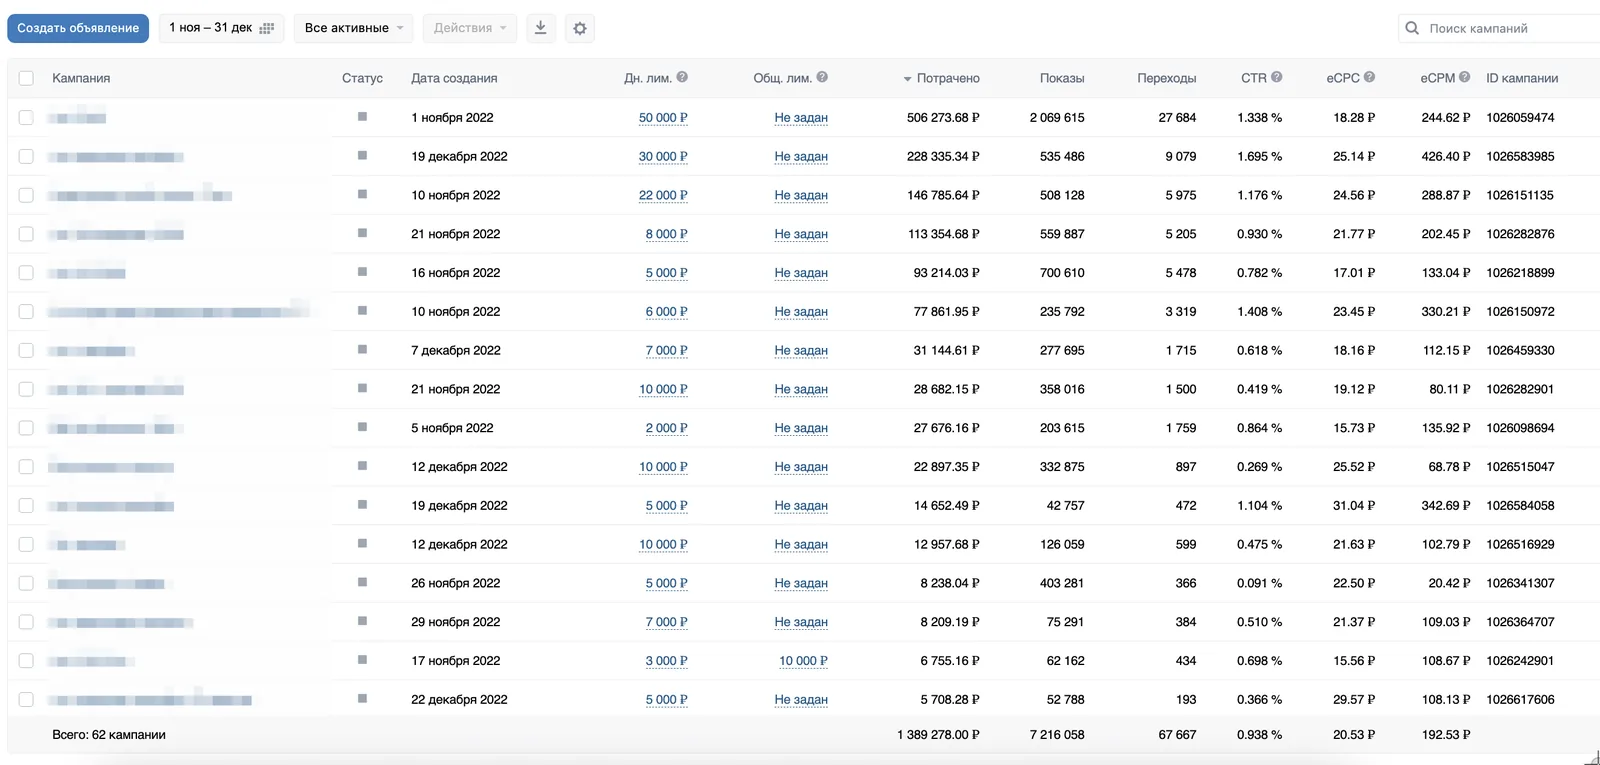Screen dimensions: 1600x765
Task: Tick checkbox for campaign 1026150972
Action: coord(26,312)
